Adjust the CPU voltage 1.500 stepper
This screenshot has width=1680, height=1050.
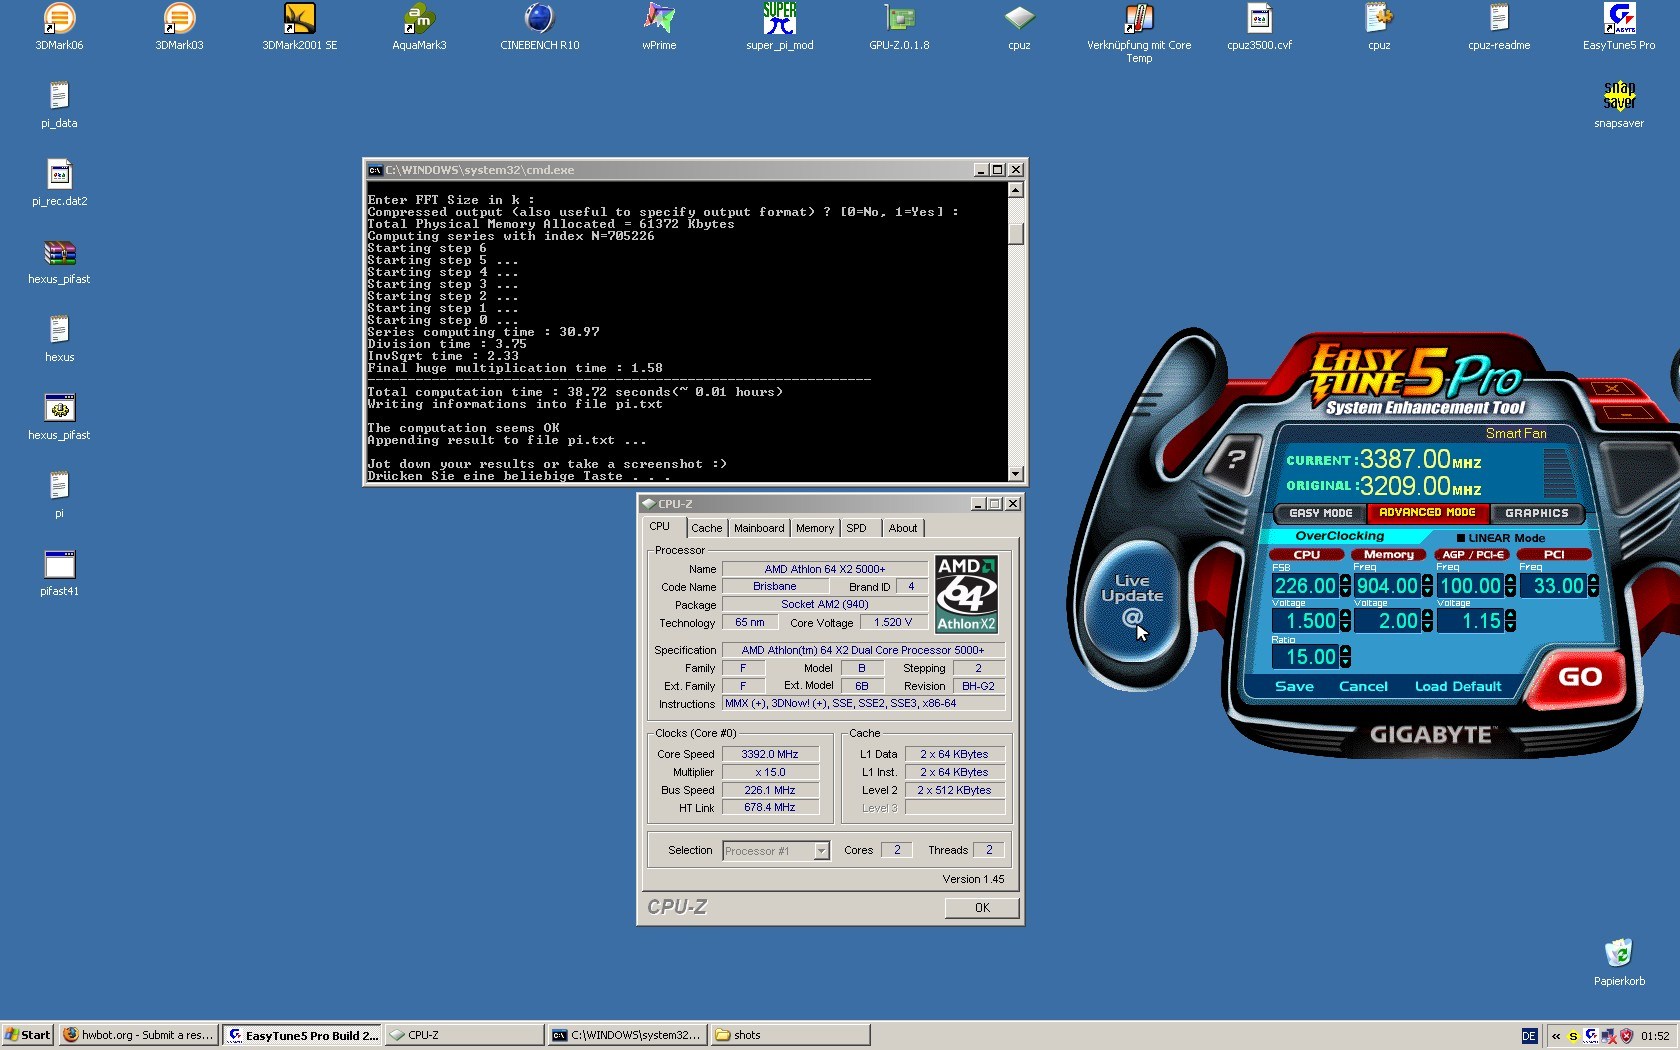(x=1346, y=621)
